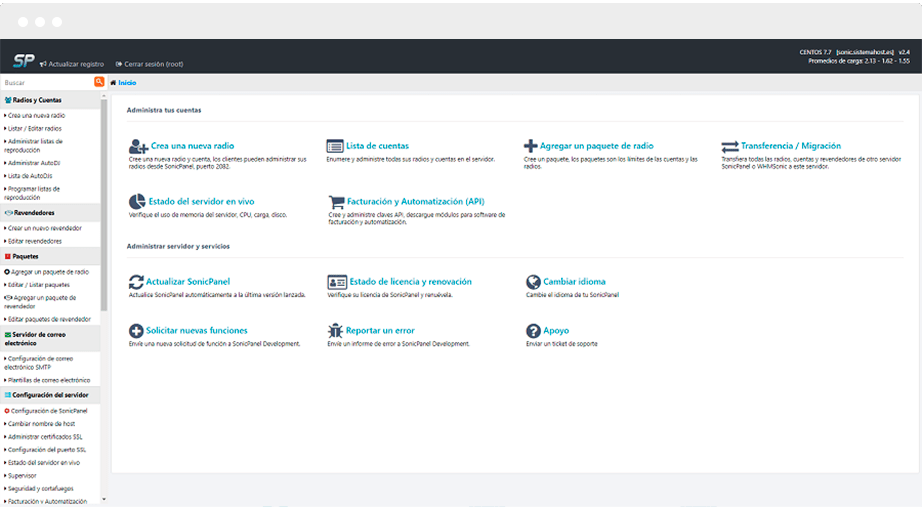The width and height of the screenshot is (922, 507).
Task: Open Actualizar registro in top bar
Action: point(72,64)
